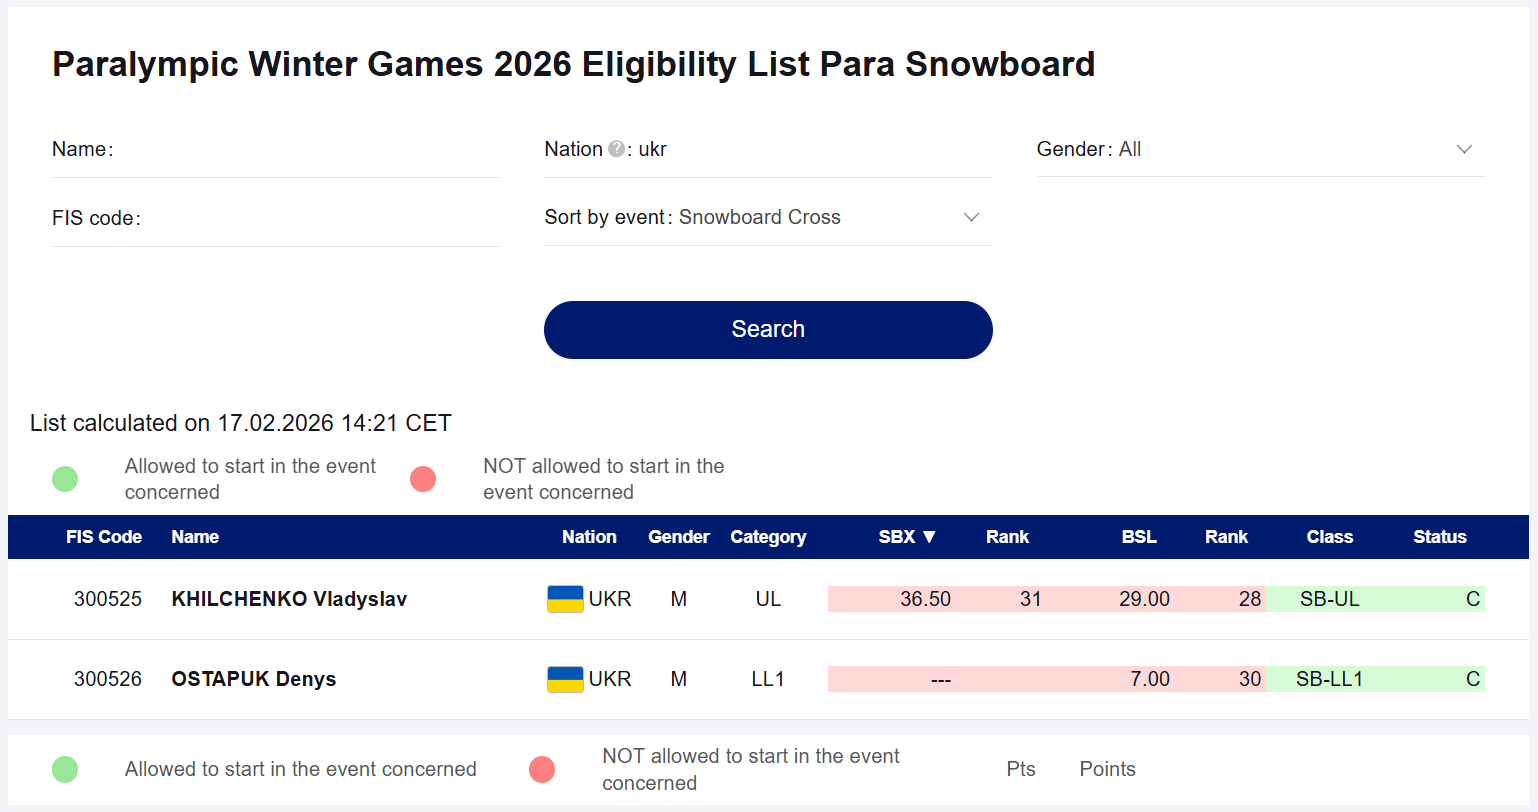Click the 36.50 SBX points cell
Image resolution: width=1538 pixels, height=812 pixels.
[x=925, y=599]
